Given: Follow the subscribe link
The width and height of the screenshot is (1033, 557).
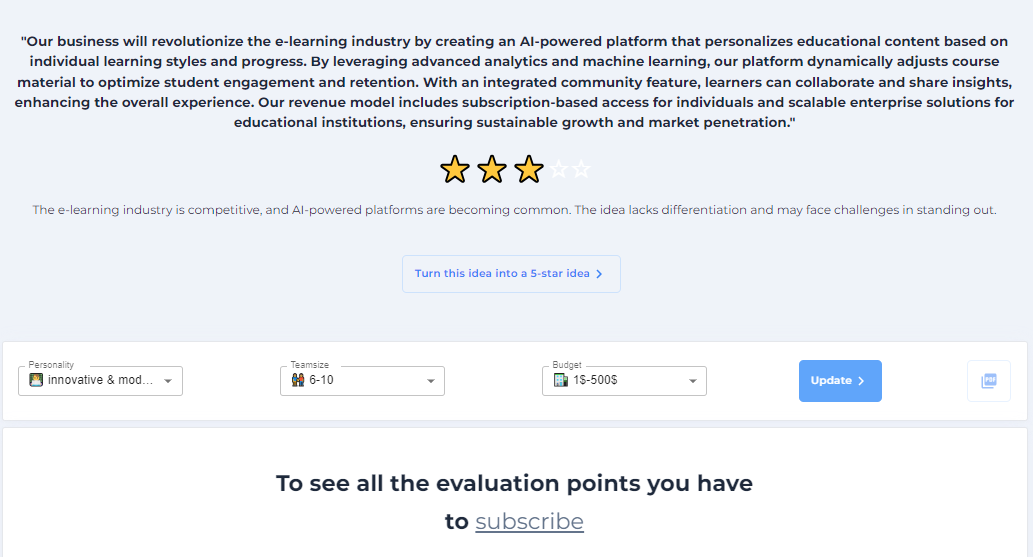Looking at the screenshot, I should tap(529, 521).
